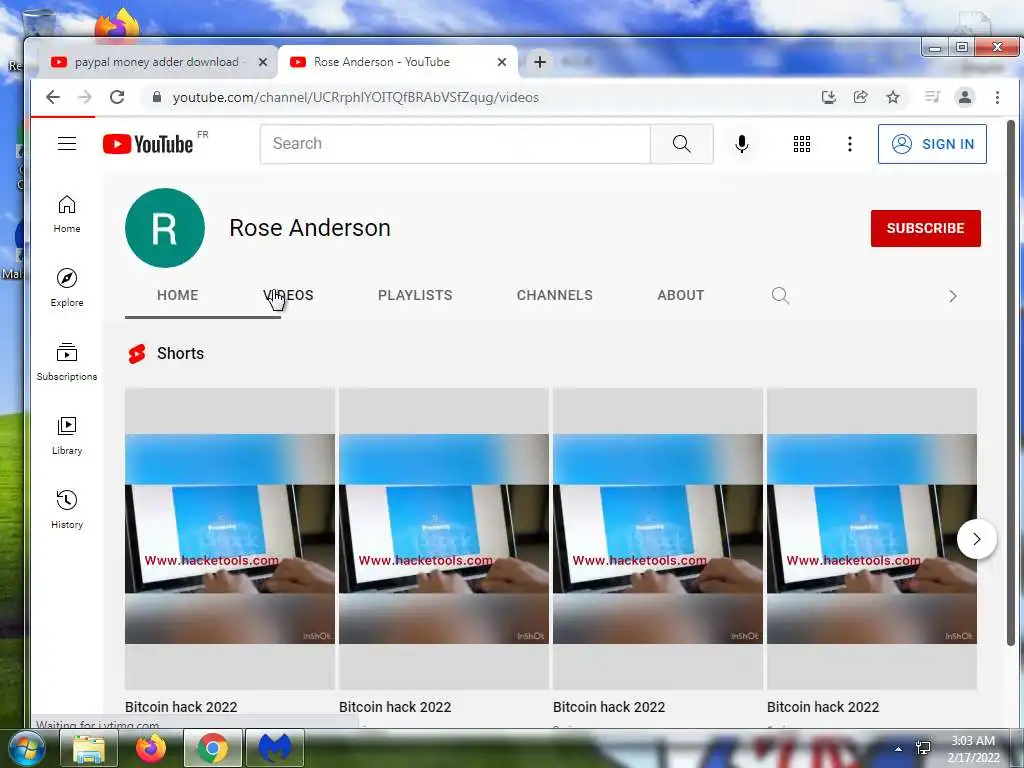Viewport: 1024px width, 768px height.
Task: Show hidden system tray icons
Action: (898, 749)
